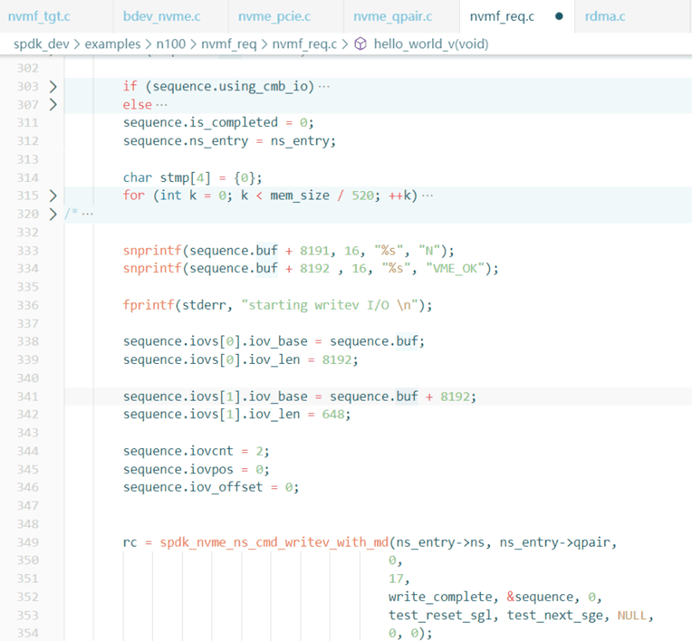Image resolution: width=692 pixels, height=641 pixels.
Task: Expand folded comment at line 320
Action: [x=53, y=214]
